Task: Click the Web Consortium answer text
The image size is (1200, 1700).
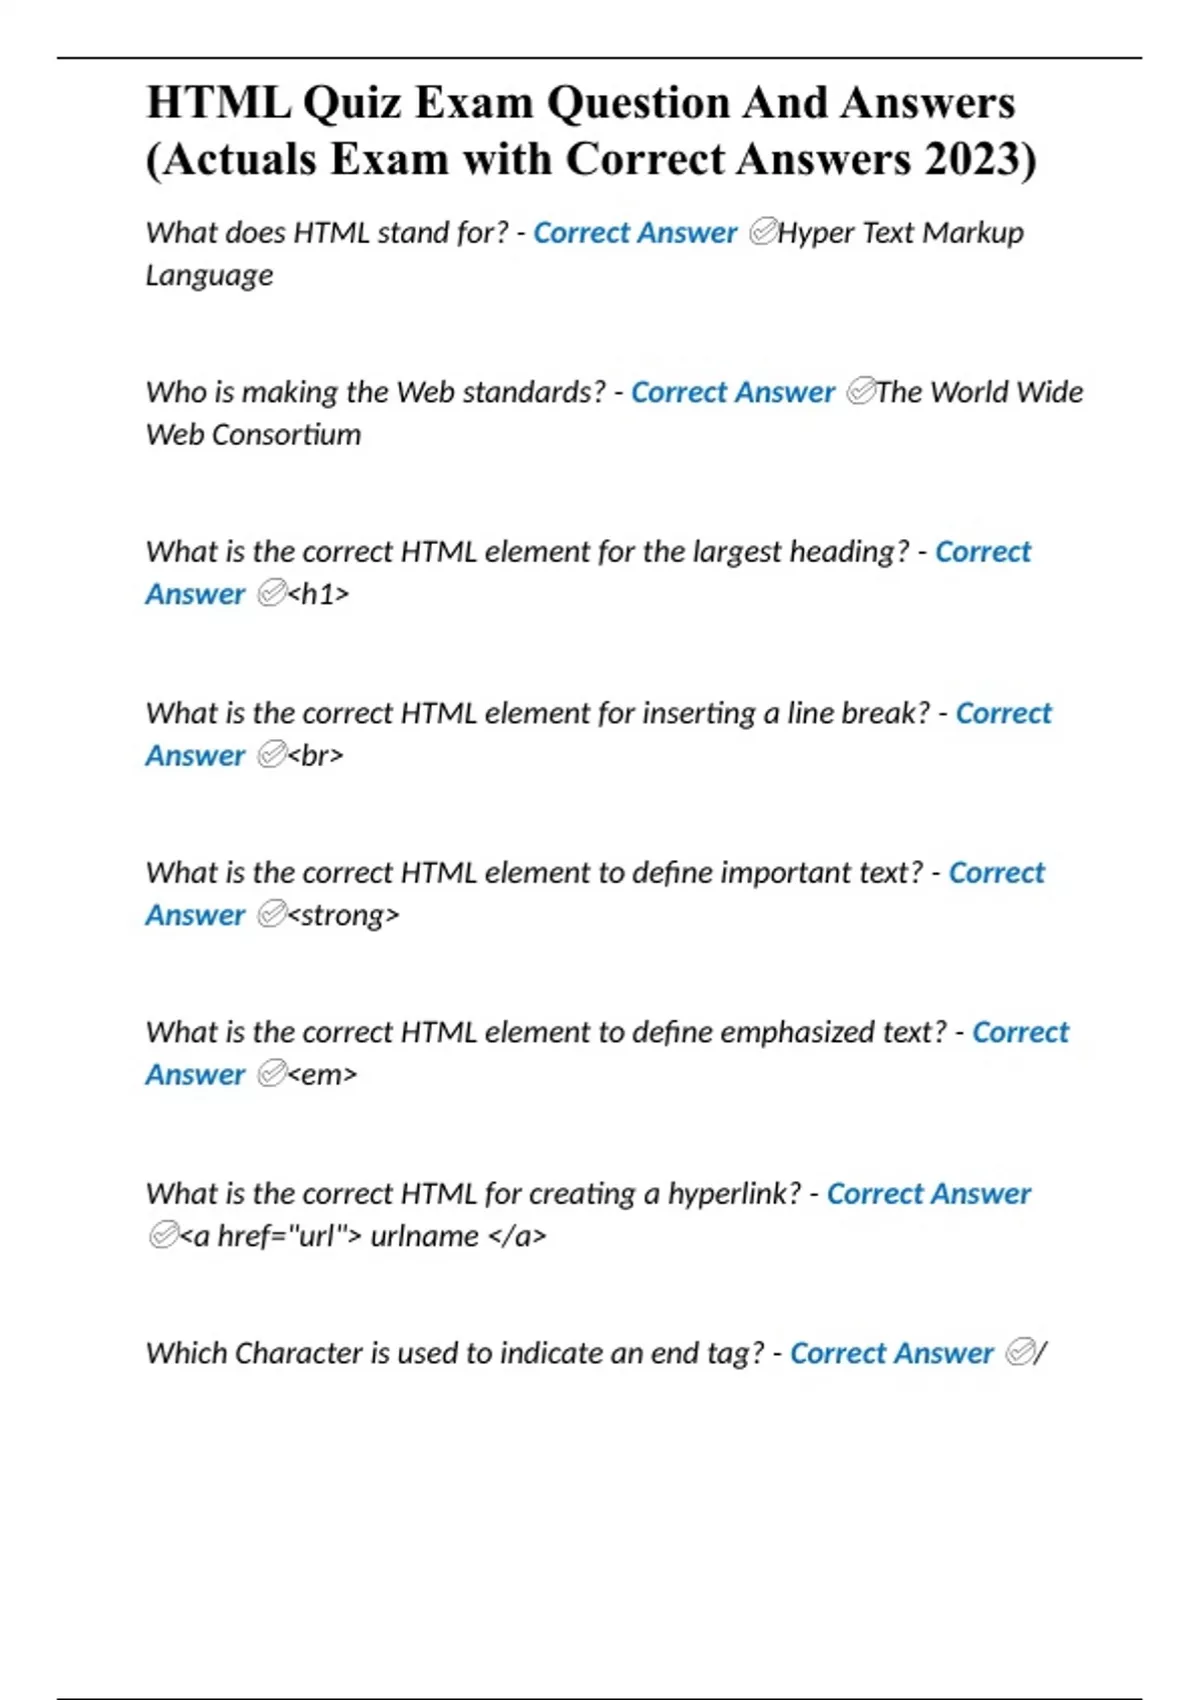Action: [x=253, y=435]
